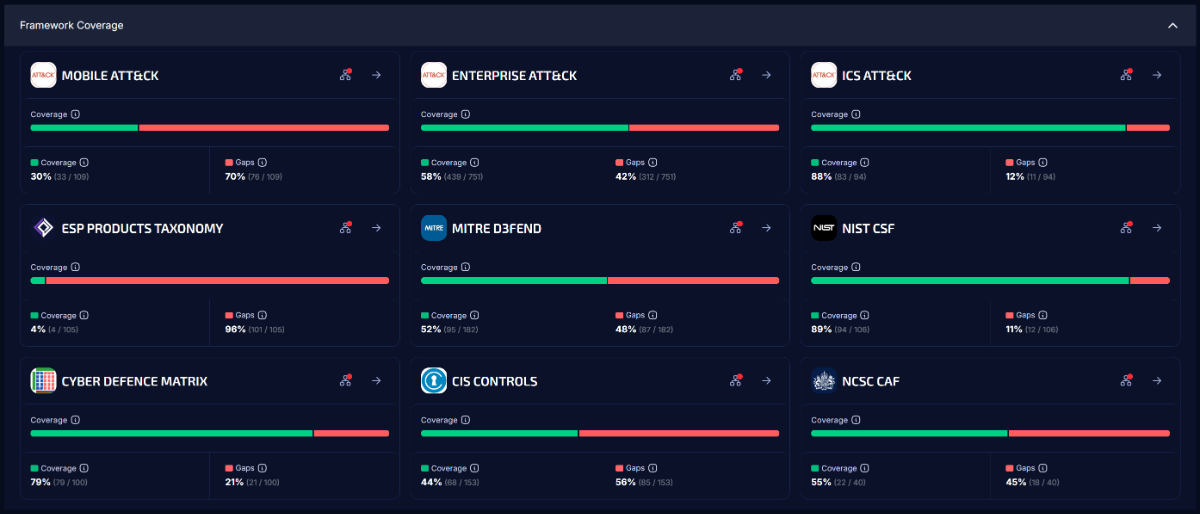
Task: Click the ENTERPRISE ATT&CK logo icon
Action: coord(433,75)
